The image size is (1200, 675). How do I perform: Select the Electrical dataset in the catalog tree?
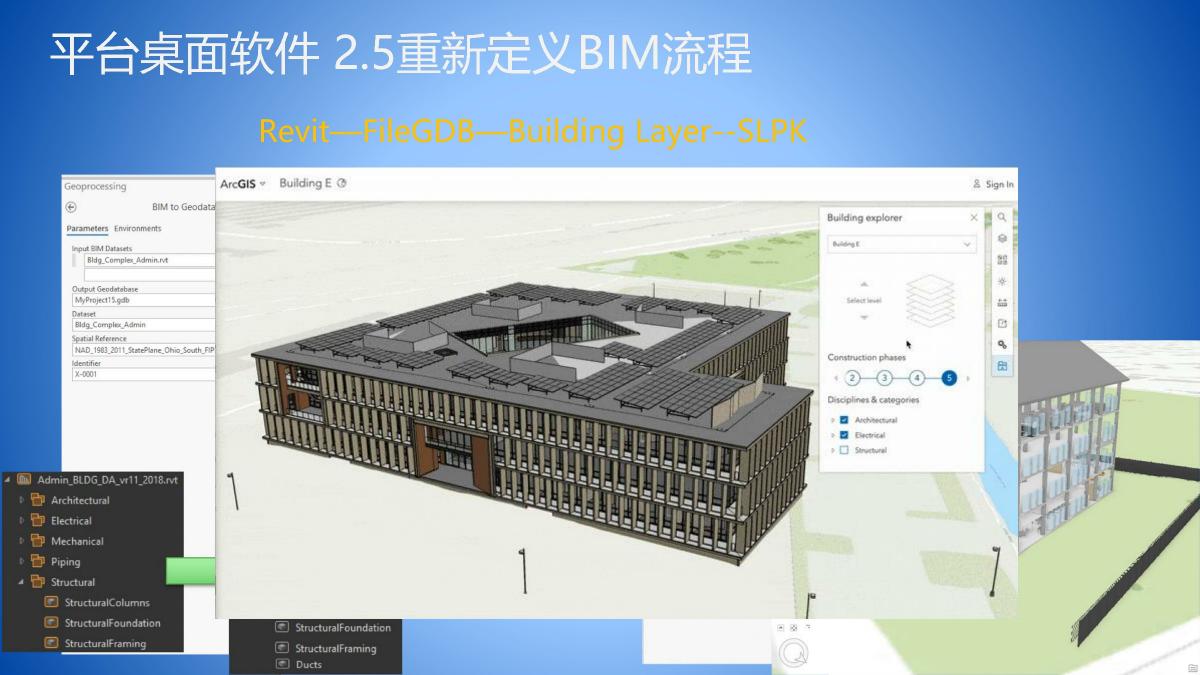(x=71, y=520)
